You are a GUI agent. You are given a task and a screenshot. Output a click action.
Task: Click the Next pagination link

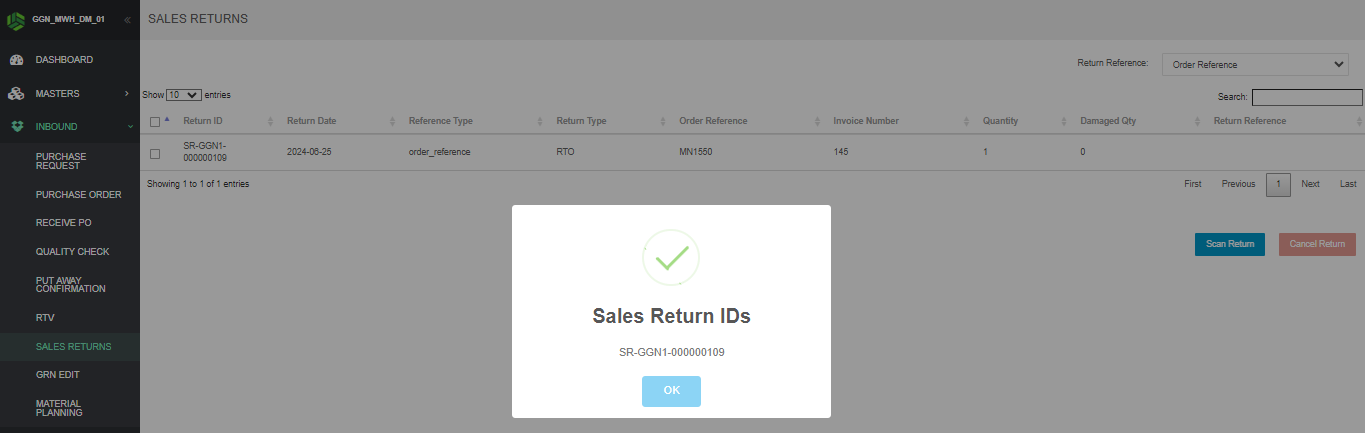click(1310, 184)
